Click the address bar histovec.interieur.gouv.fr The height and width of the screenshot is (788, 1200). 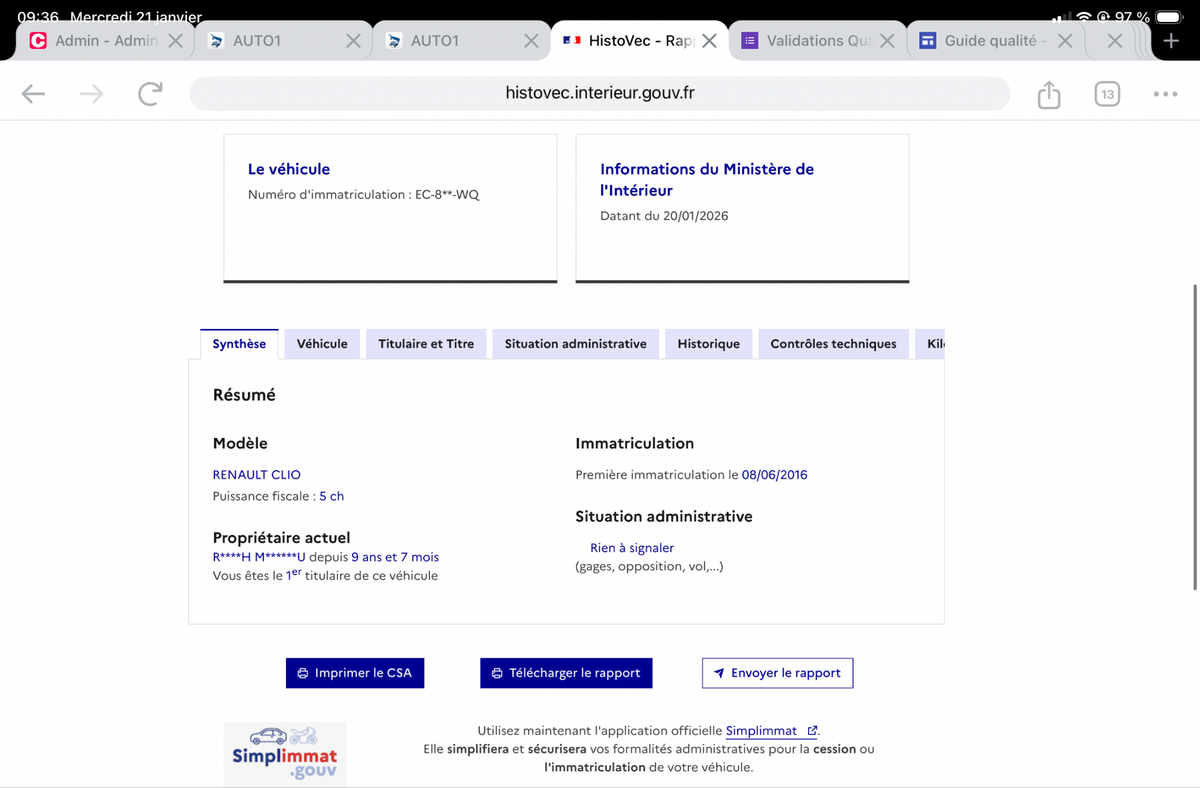click(600, 93)
